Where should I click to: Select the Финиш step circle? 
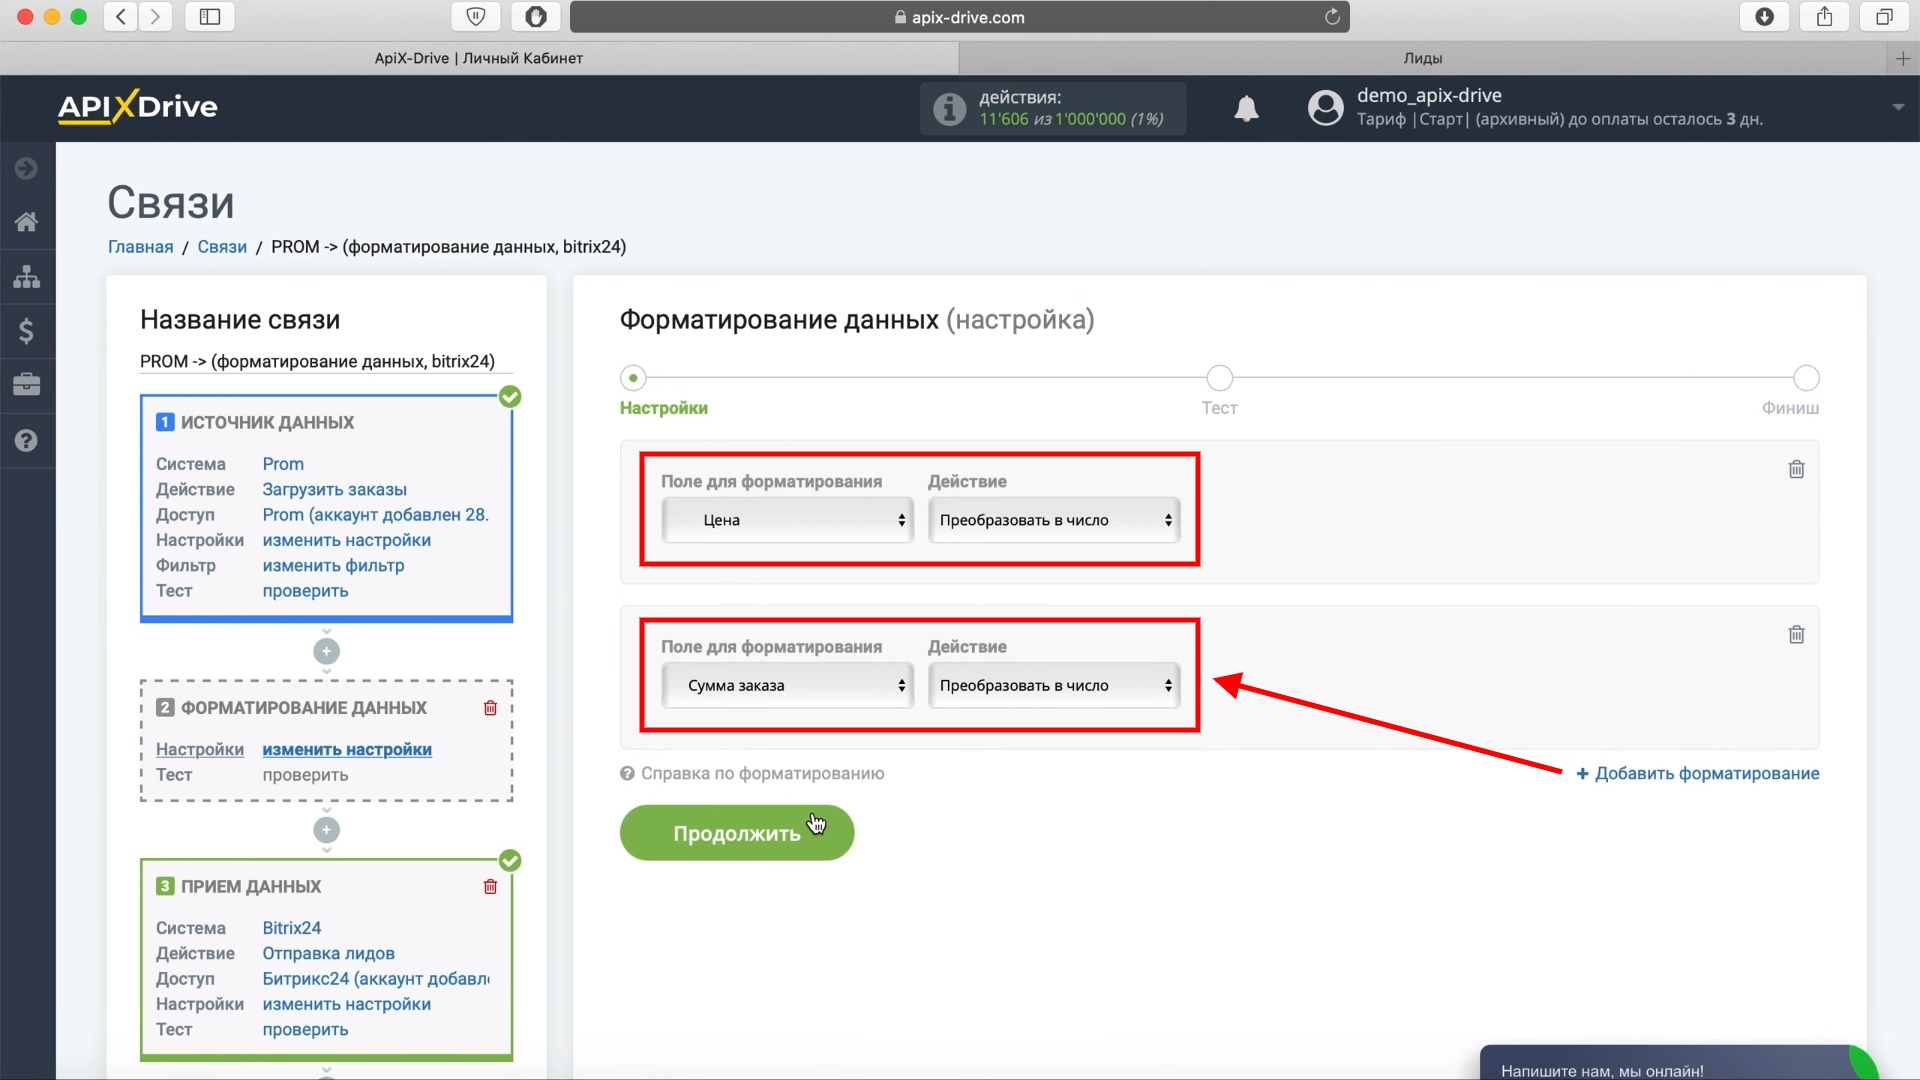[x=1806, y=378]
